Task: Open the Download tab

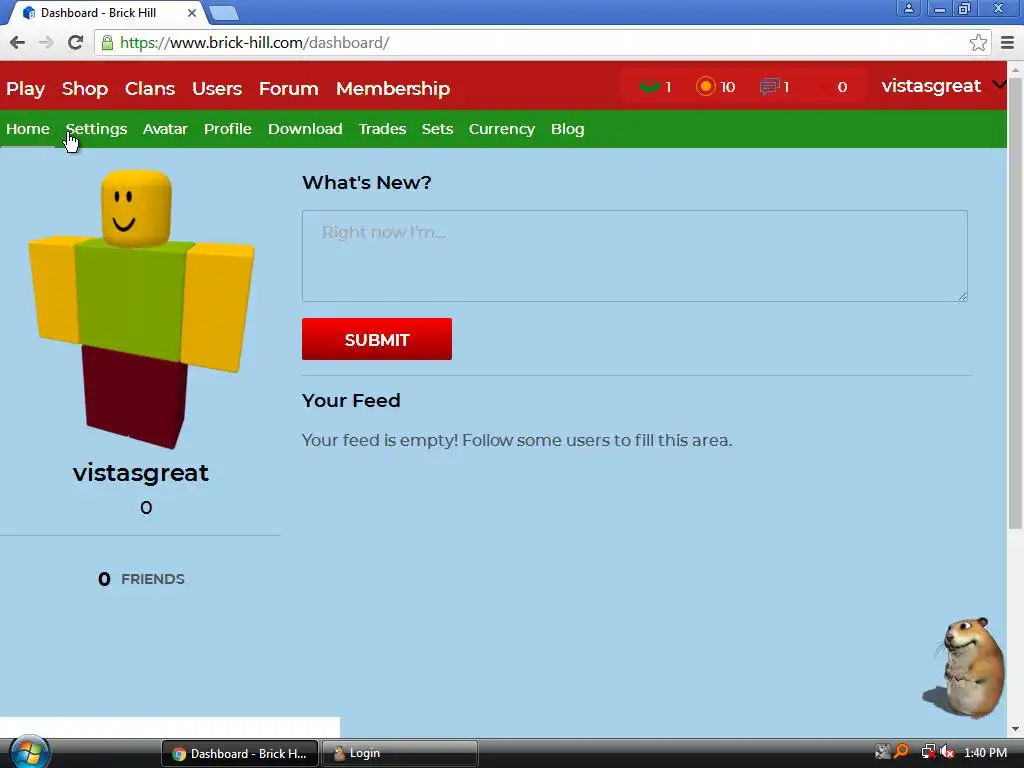Action: [305, 129]
